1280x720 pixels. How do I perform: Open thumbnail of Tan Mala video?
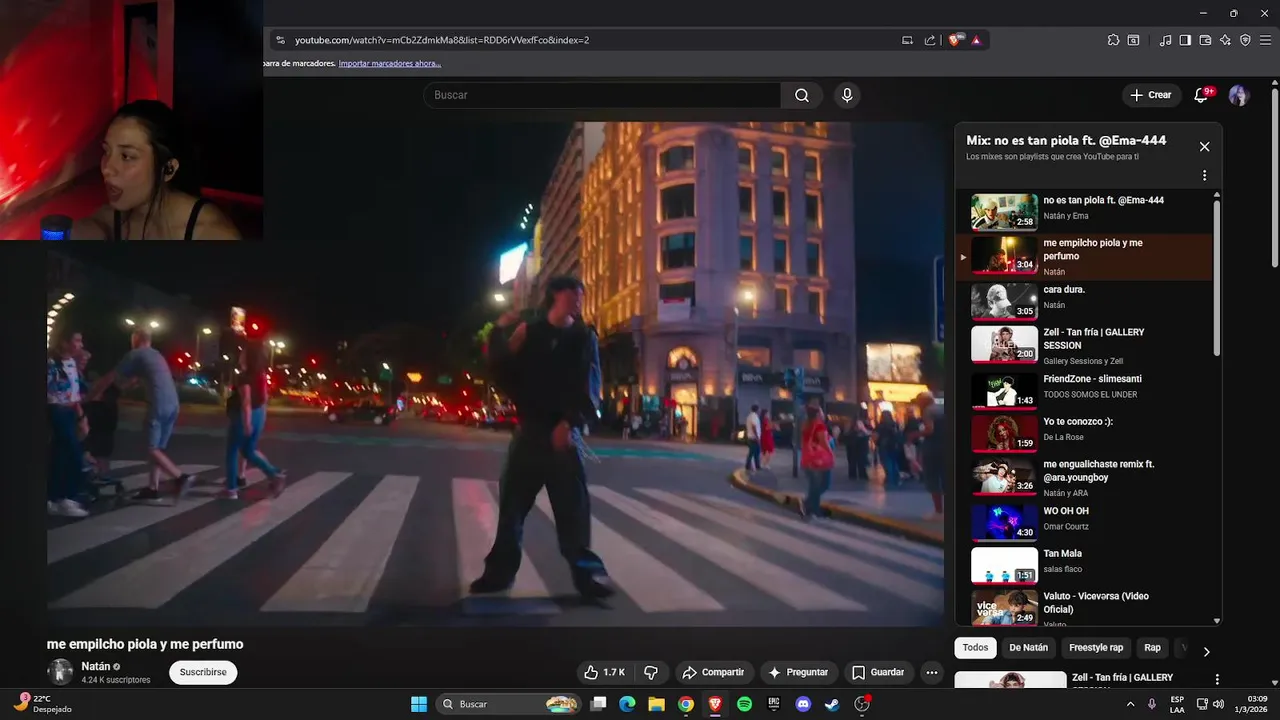click(1004, 566)
